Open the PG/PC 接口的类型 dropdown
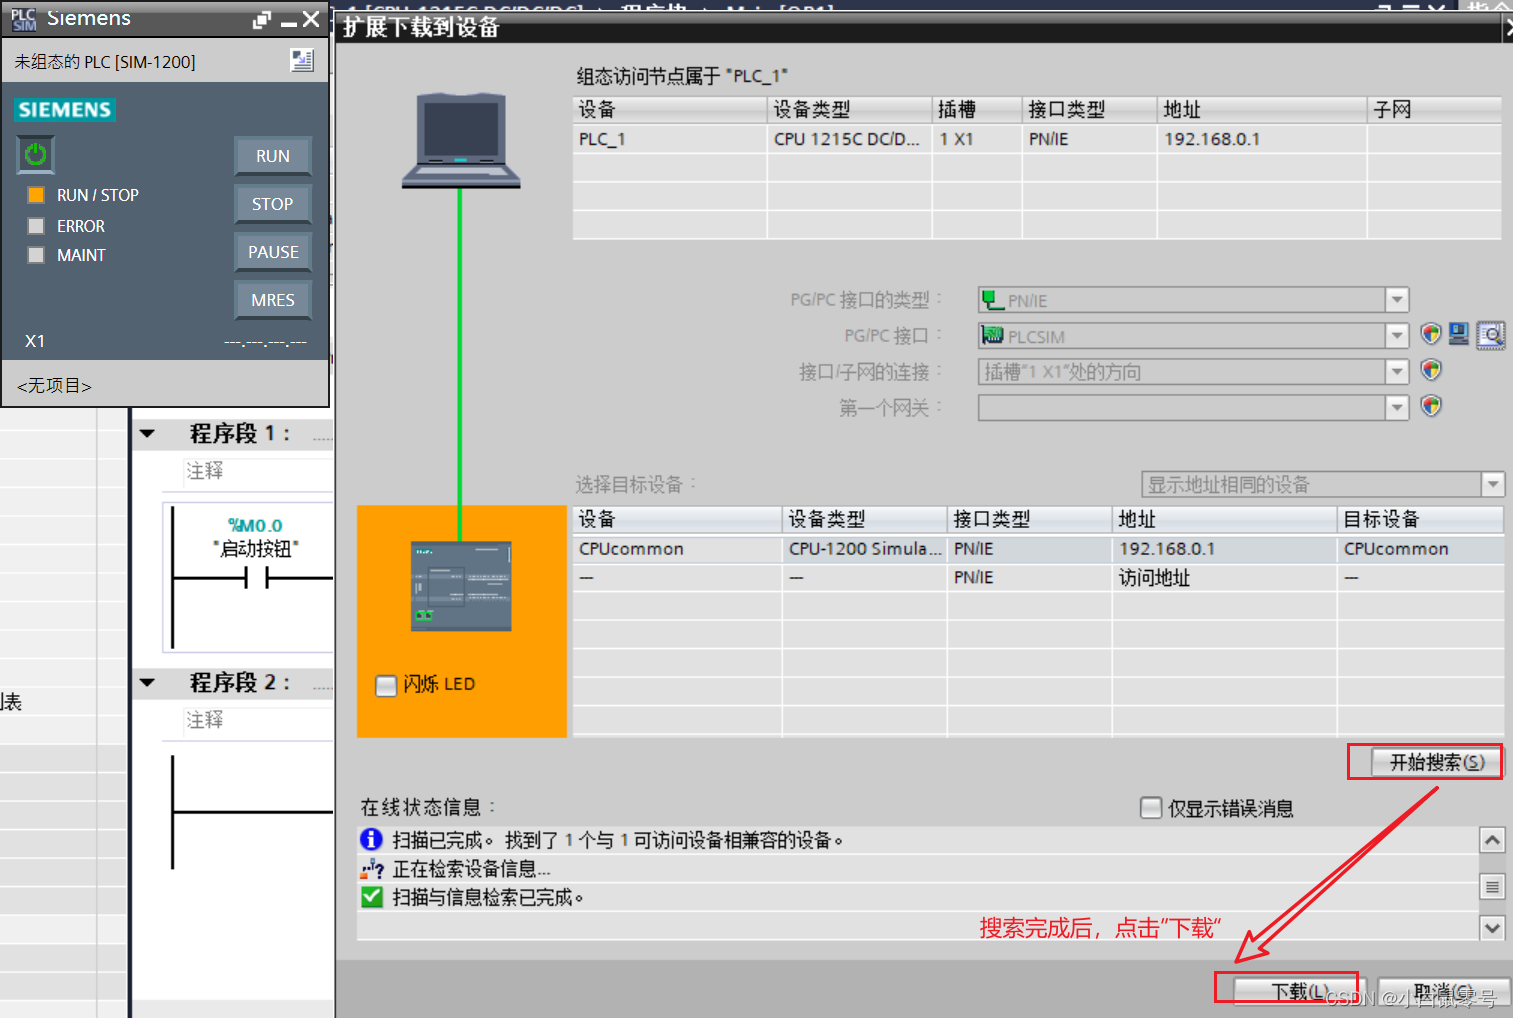Image resolution: width=1513 pixels, height=1018 pixels. pos(1396,299)
